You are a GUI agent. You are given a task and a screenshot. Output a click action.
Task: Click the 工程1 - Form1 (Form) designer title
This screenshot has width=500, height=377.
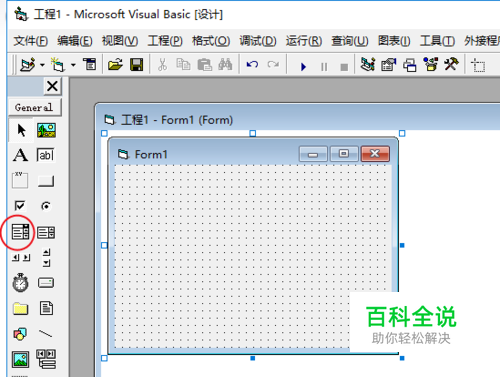[x=177, y=120]
